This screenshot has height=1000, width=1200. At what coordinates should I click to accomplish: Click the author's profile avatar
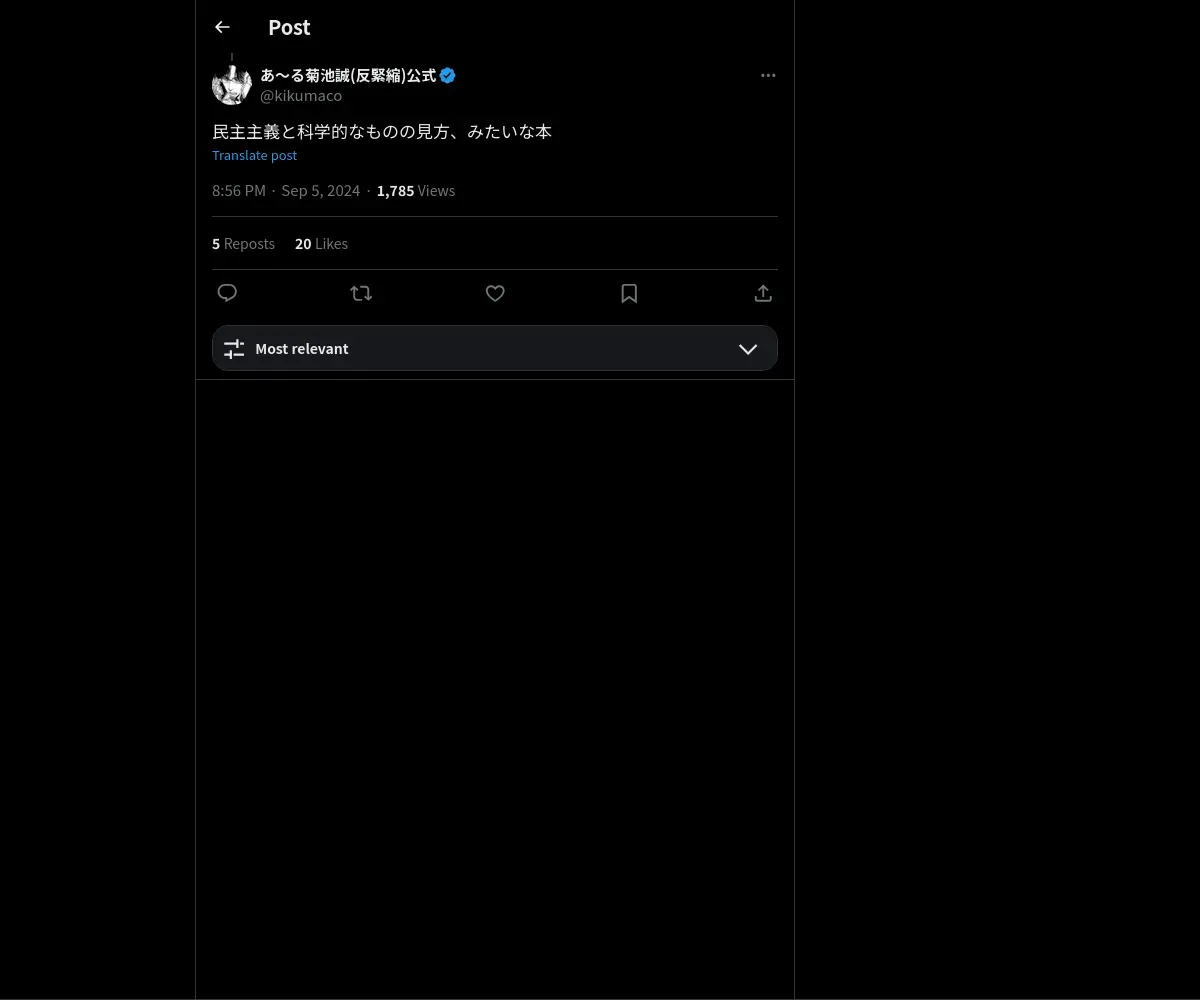click(232, 85)
